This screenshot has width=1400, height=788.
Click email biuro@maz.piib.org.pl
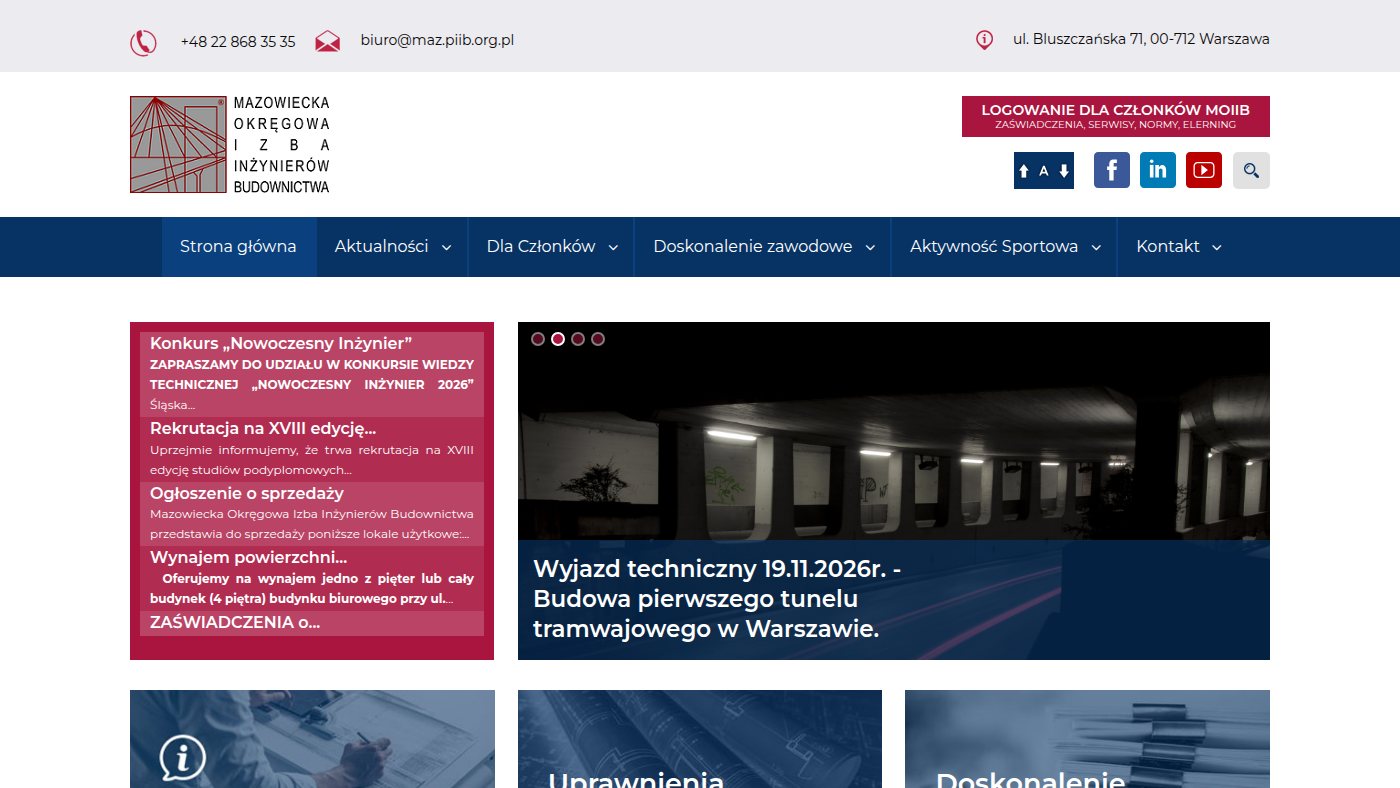pyautogui.click(x=437, y=40)
